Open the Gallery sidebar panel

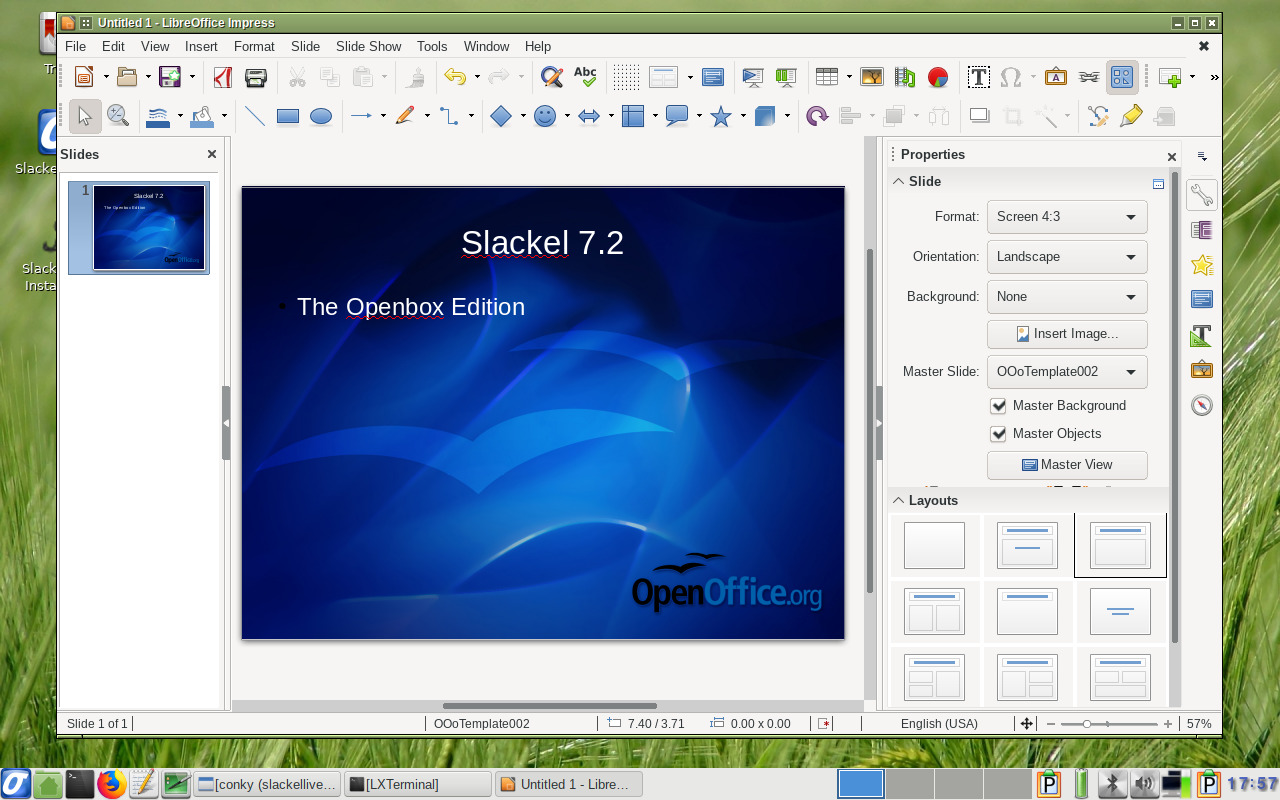pyautogui.click(x=1201, y=369)
